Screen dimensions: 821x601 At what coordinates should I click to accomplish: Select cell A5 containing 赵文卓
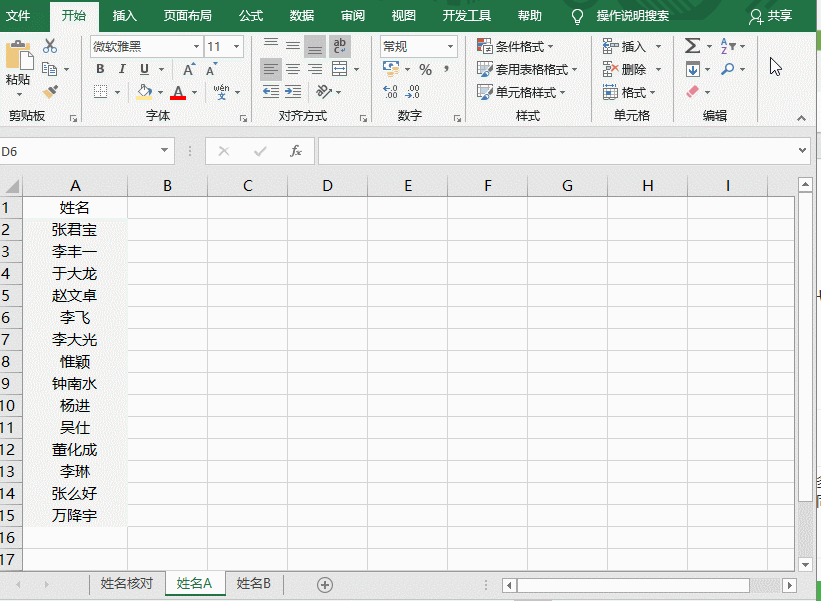click(75, 295)
